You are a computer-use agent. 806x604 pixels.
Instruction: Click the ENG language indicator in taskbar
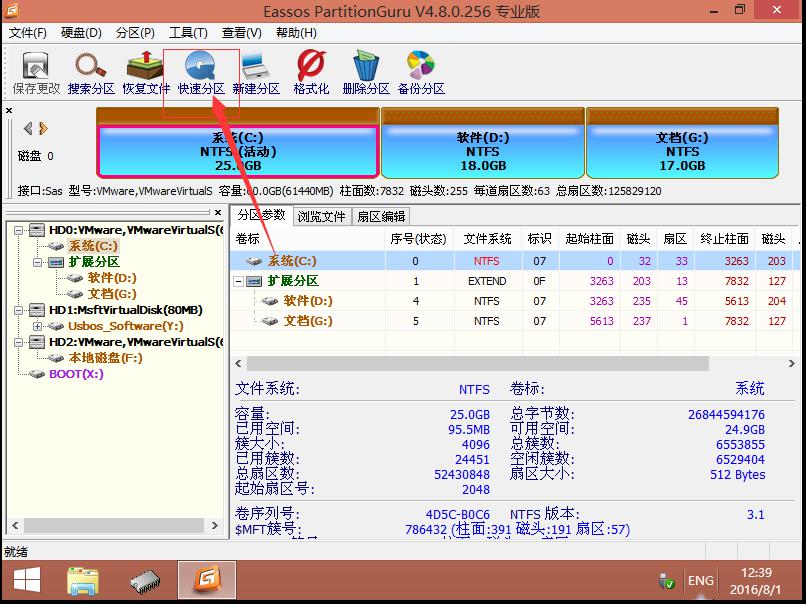click(x=700, y=580)
